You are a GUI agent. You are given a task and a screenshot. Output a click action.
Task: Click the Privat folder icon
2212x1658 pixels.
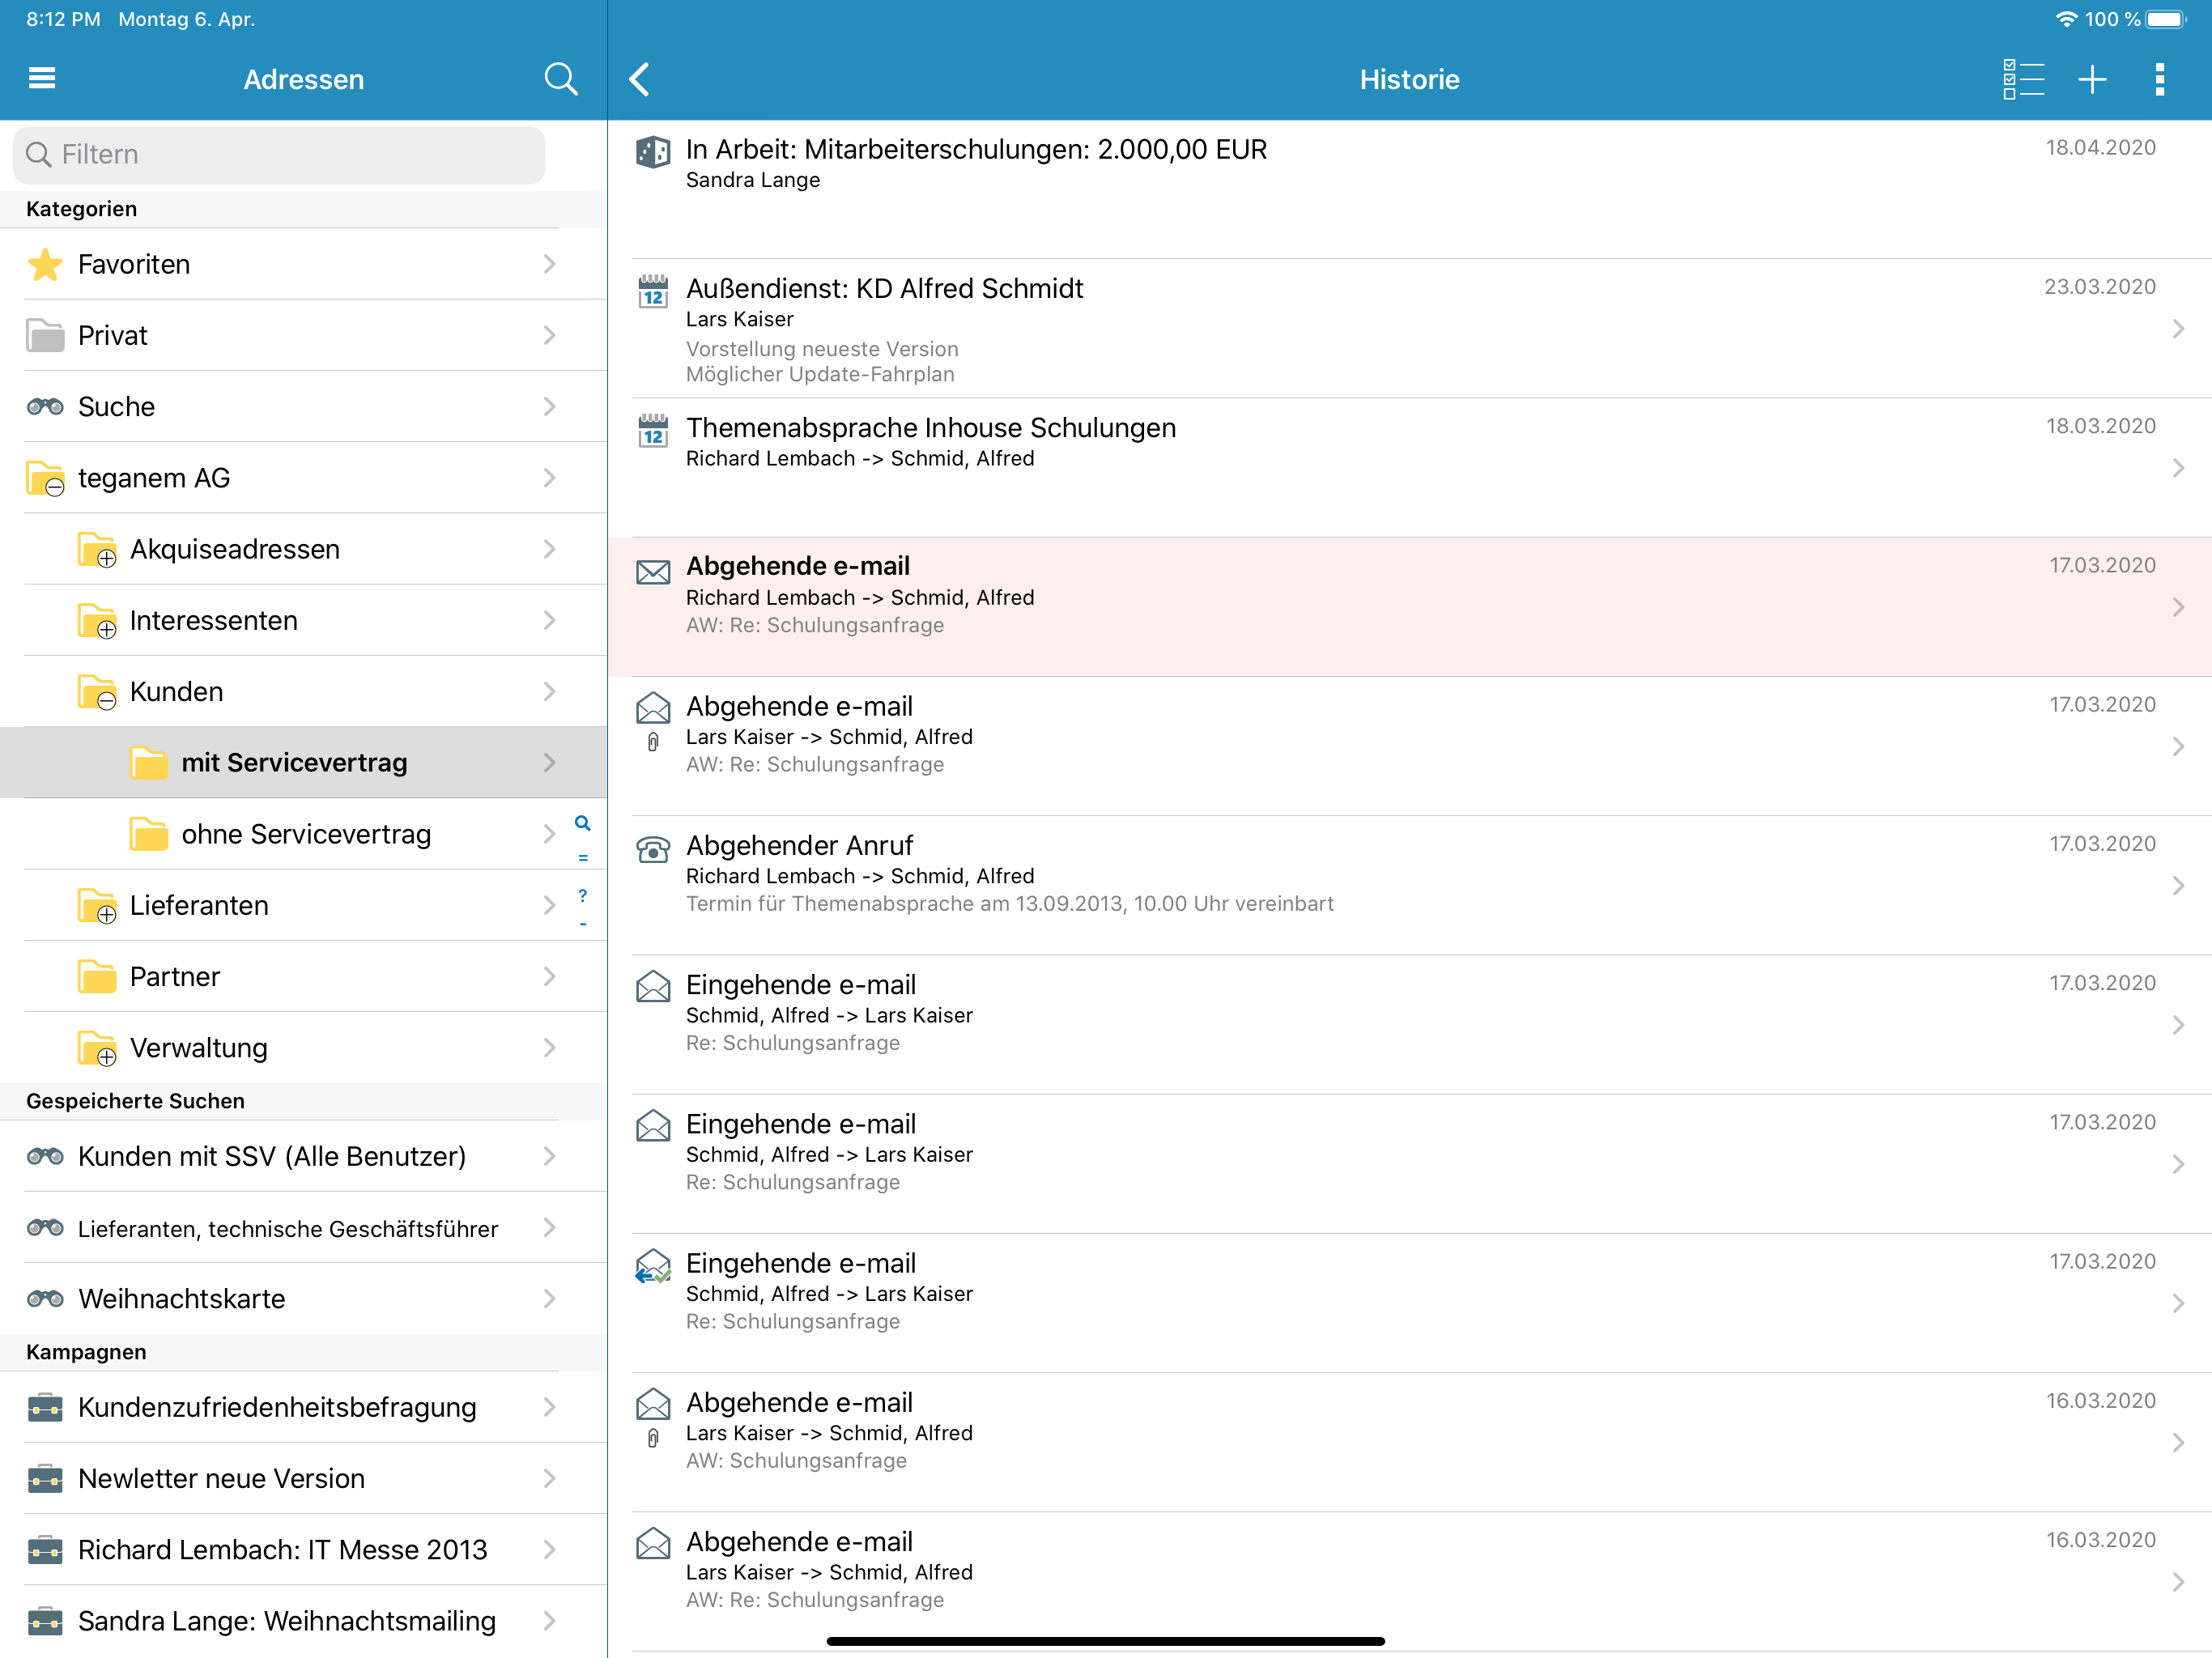point(45,336)
